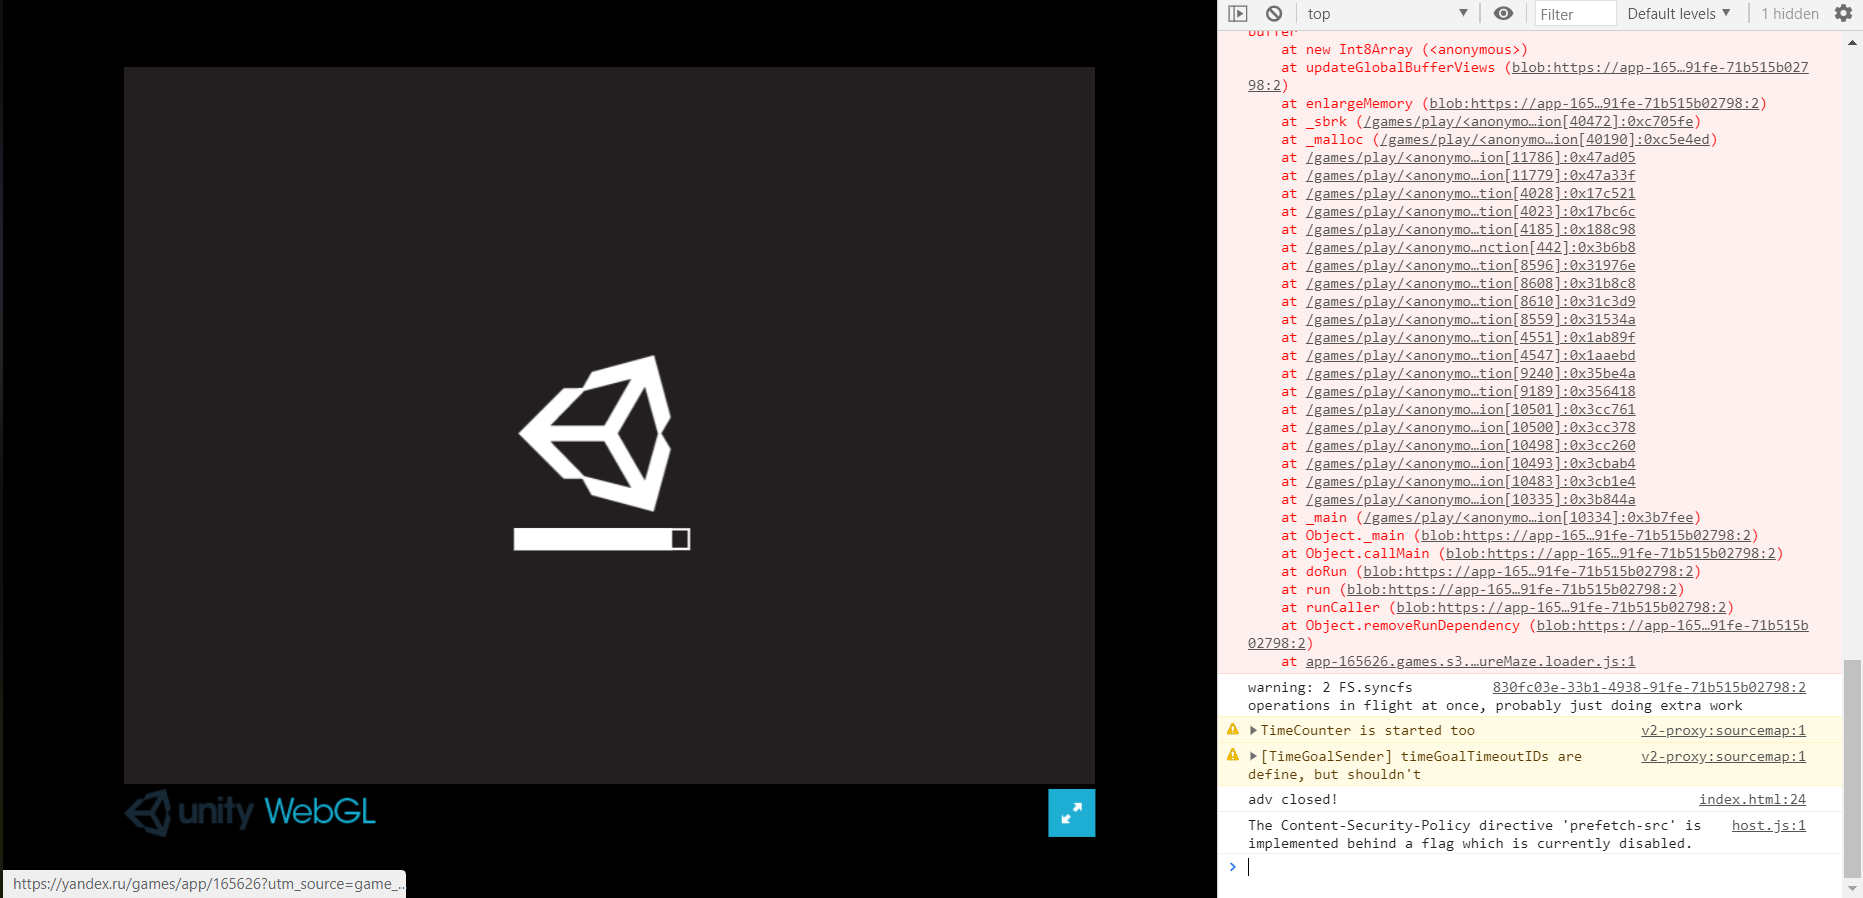Open the index.html:24 source link
Image resolution: width=1863 pixels, height=898 pixels.
tap(1752, 799)
